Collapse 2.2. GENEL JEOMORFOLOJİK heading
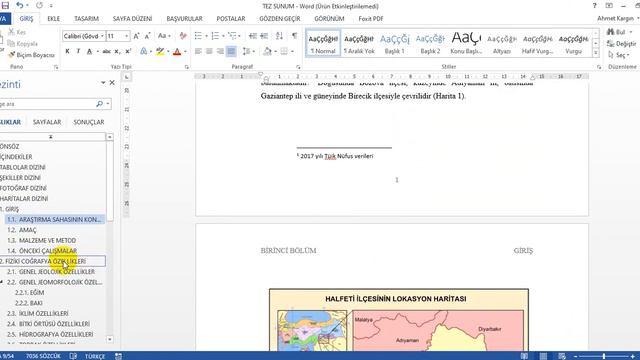This screenshot has width=640, height=360. [2, 282]
